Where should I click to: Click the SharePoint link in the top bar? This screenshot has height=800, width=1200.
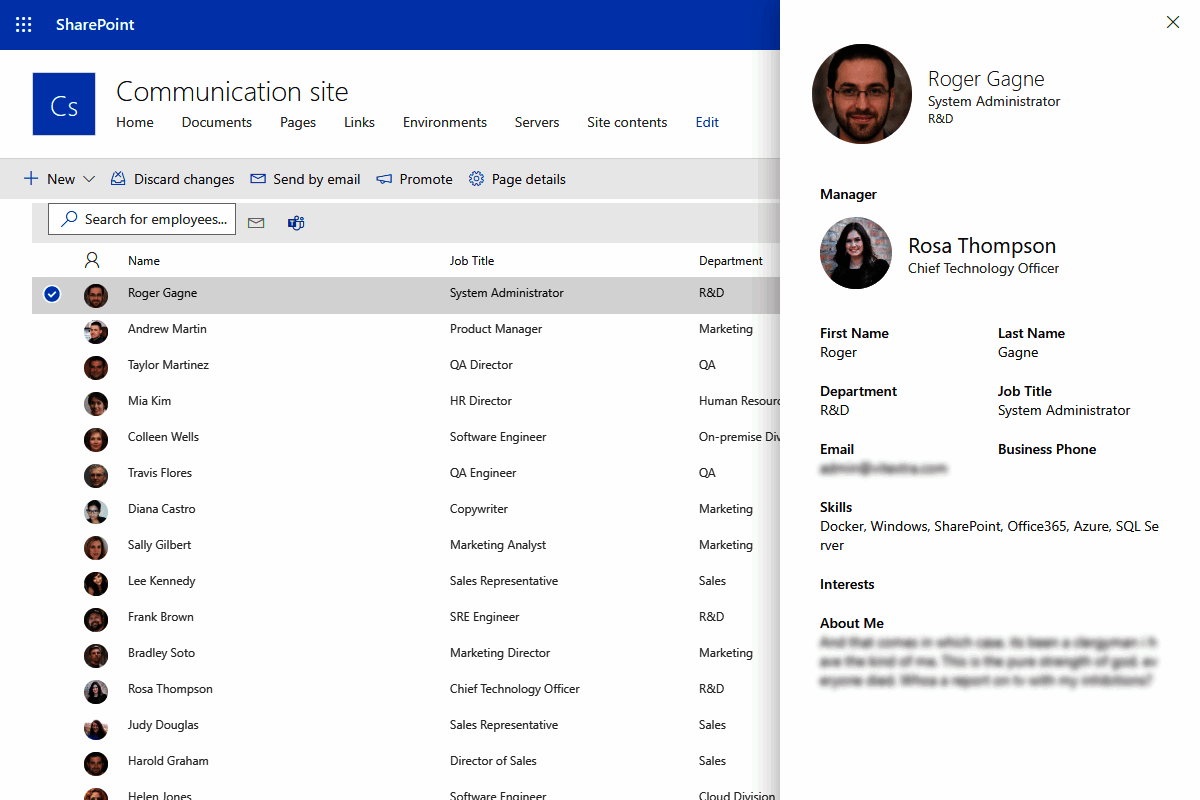point(95,24)
